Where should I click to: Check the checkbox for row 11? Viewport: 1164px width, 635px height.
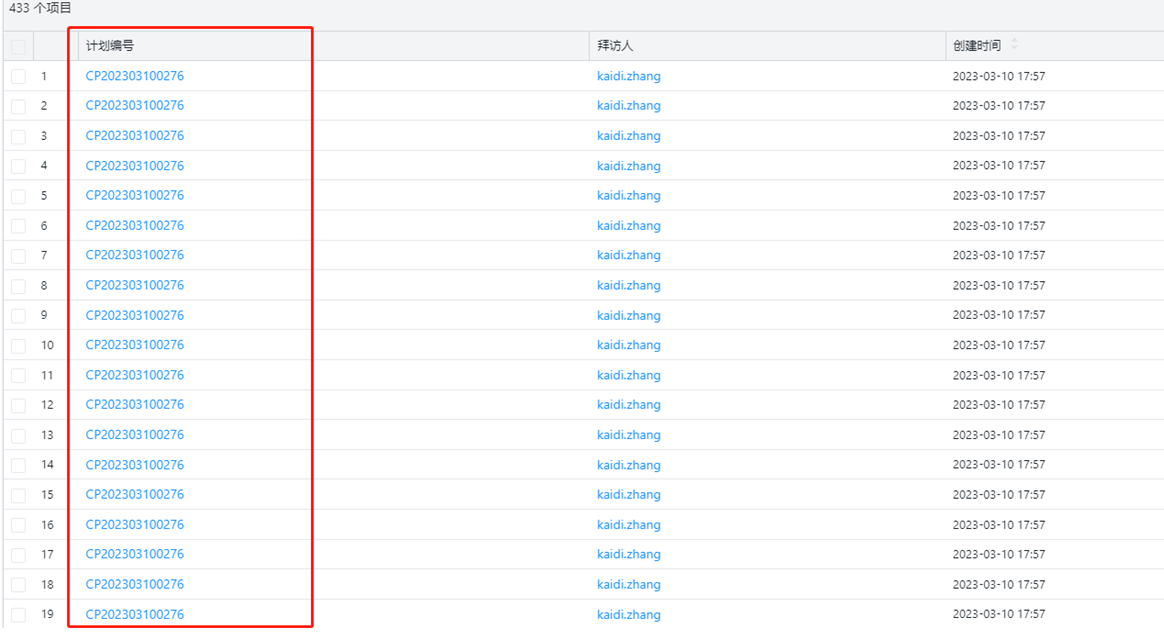tap(19, 376)
